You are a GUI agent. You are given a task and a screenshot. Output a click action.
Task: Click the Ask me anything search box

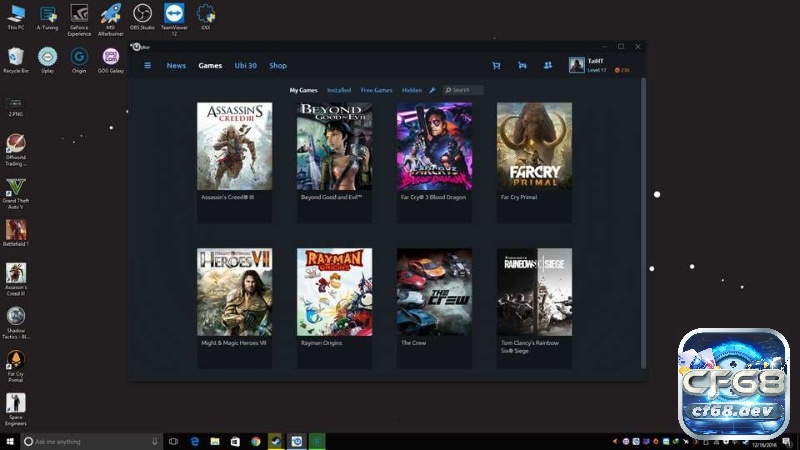tap(92, 441)
